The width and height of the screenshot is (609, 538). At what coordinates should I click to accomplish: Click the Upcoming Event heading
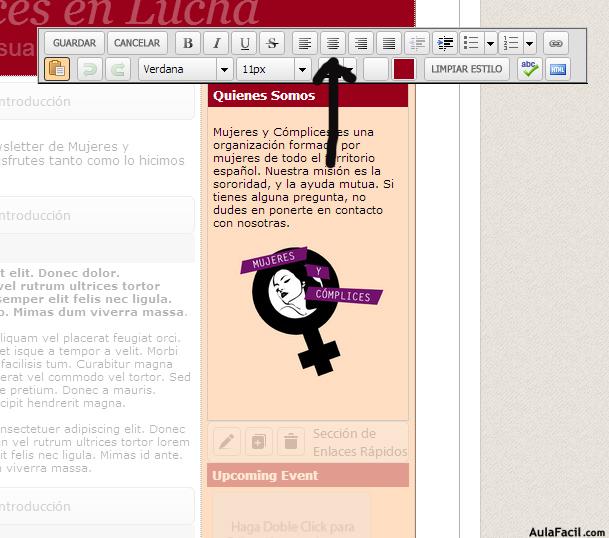click(265, 475)
